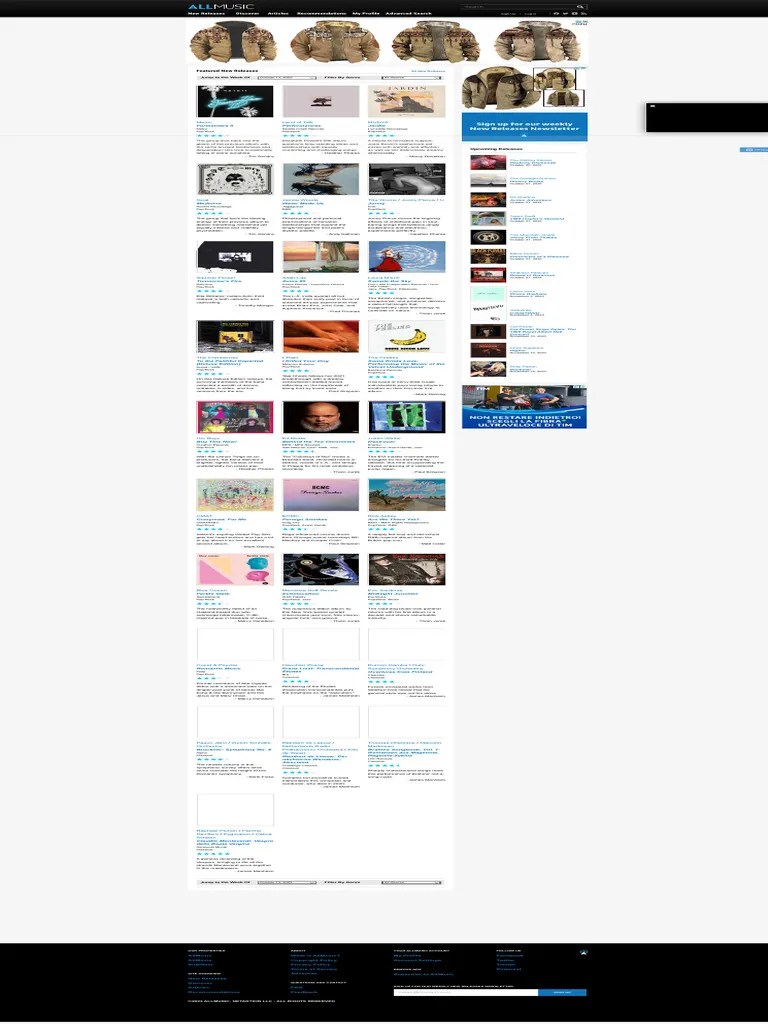The height and width of the screenshot is (1024, 768).
Task: Open the bald bearded man album cover
Action: pyautogui.click(x=321, y=417)
